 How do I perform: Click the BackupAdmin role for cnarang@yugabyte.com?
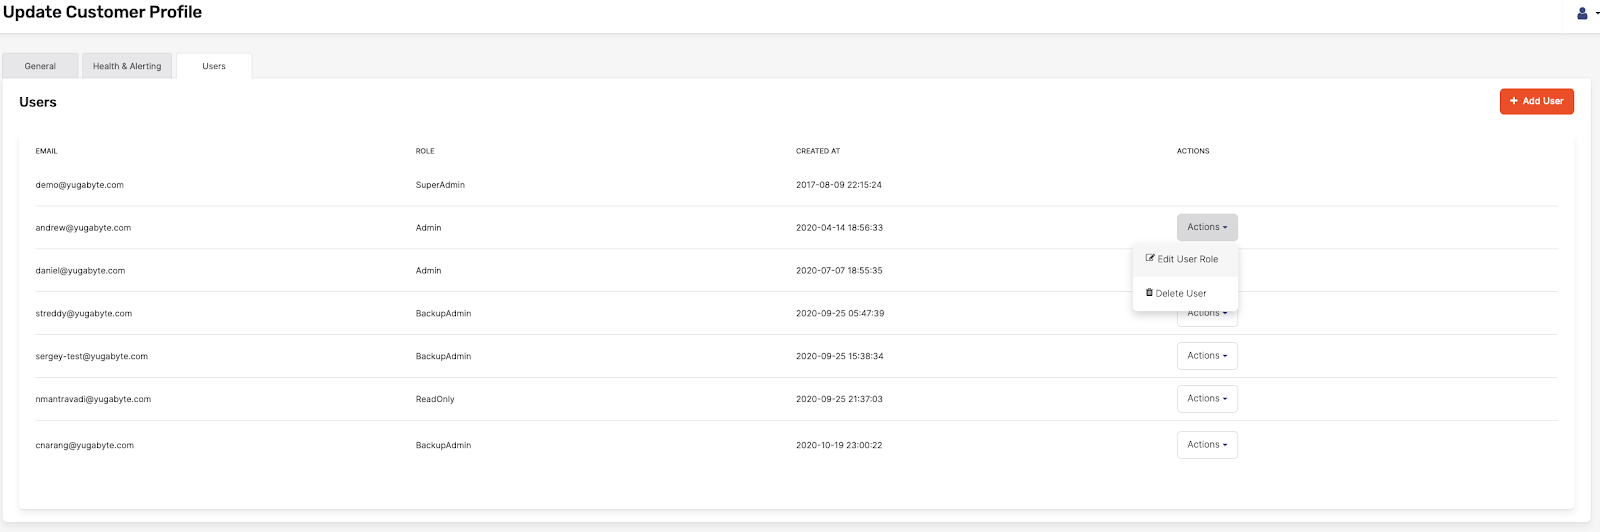pos(443,446)
